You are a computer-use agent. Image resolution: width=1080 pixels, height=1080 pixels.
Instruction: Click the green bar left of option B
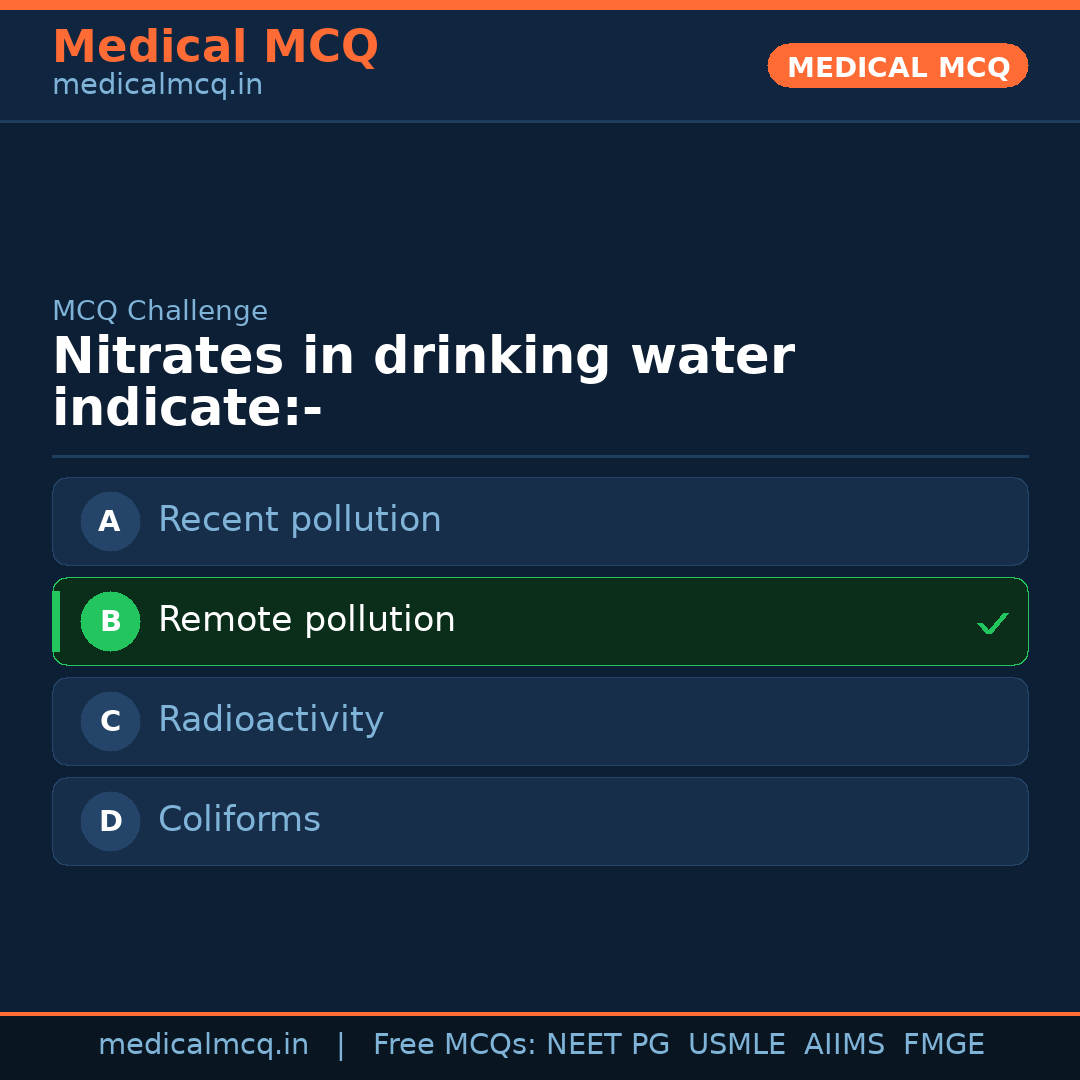coord(56,621)
